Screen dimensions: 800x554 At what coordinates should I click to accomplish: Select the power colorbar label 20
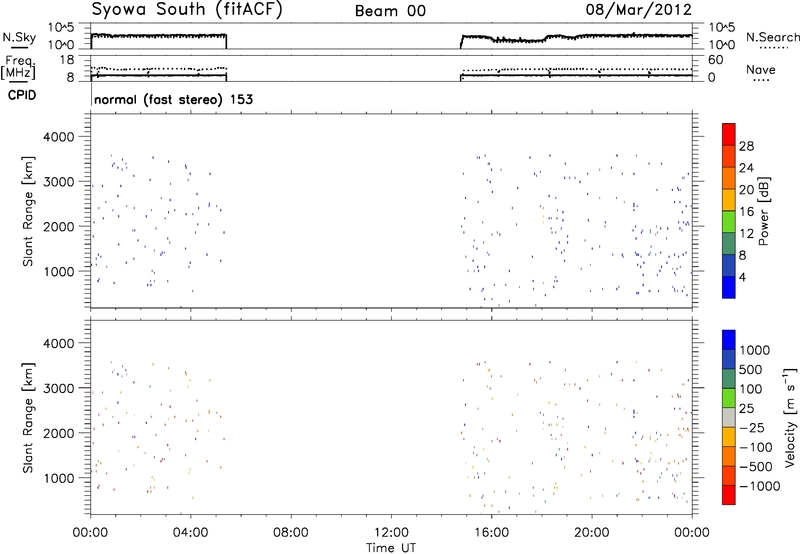(x=746, y=190)
